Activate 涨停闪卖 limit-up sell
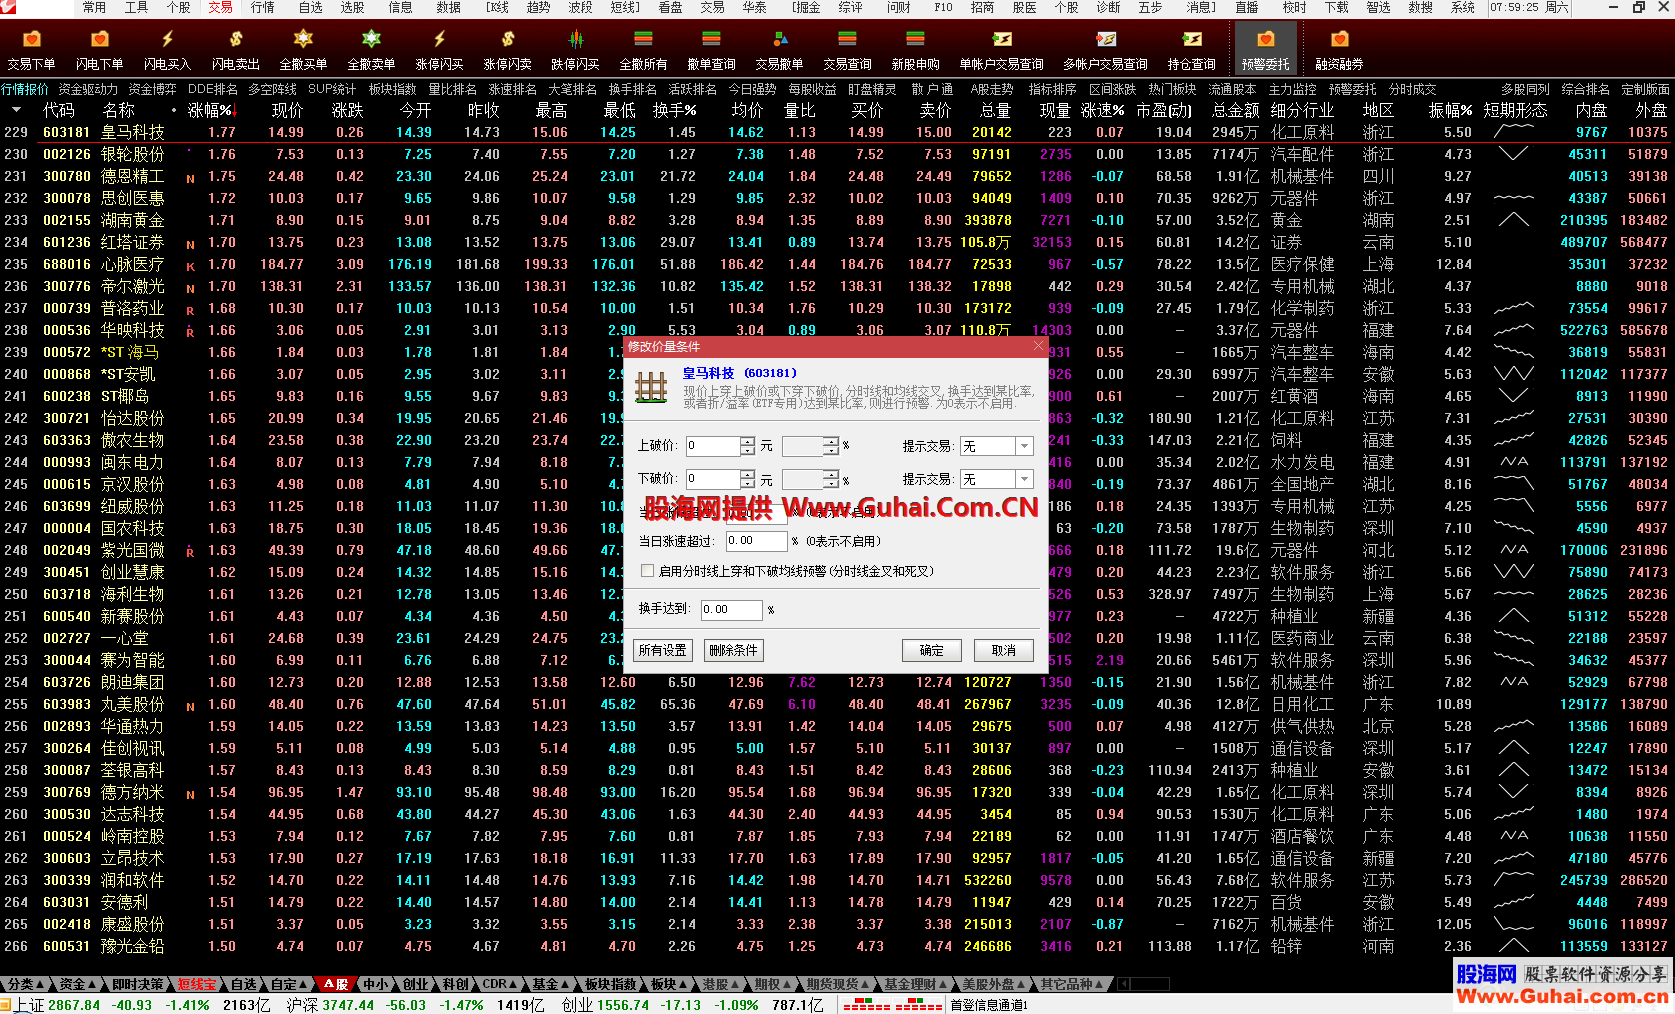The width and height of the screenshot is (1675, 1014). (507, 49)
